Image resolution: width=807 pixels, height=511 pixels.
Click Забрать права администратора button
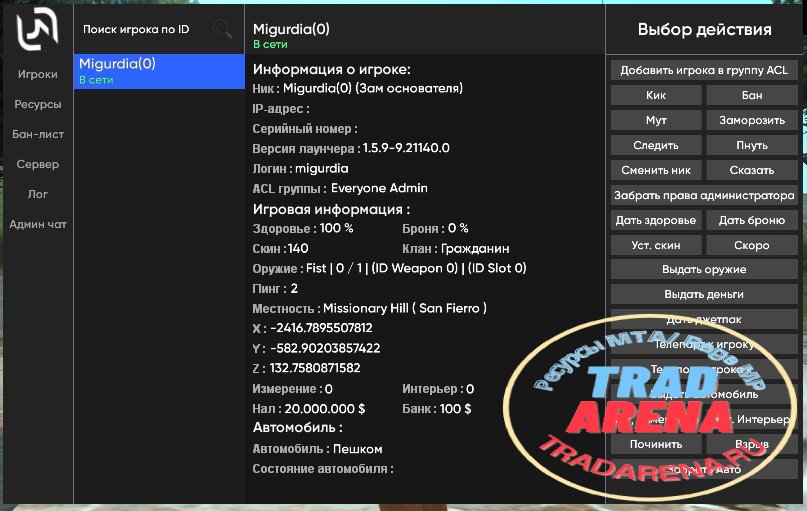(704, 196)
